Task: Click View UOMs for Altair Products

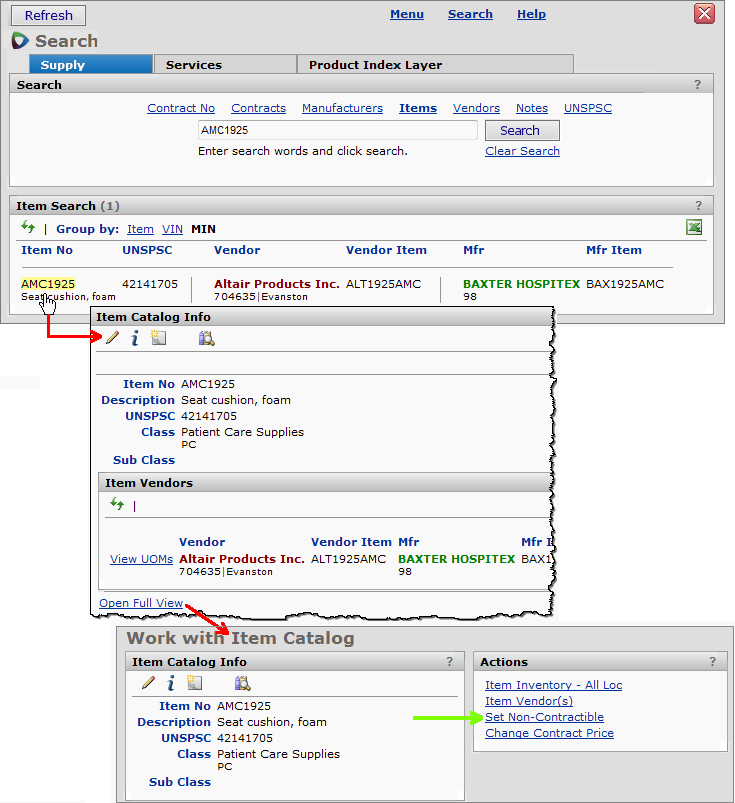Action: (141, 559)
